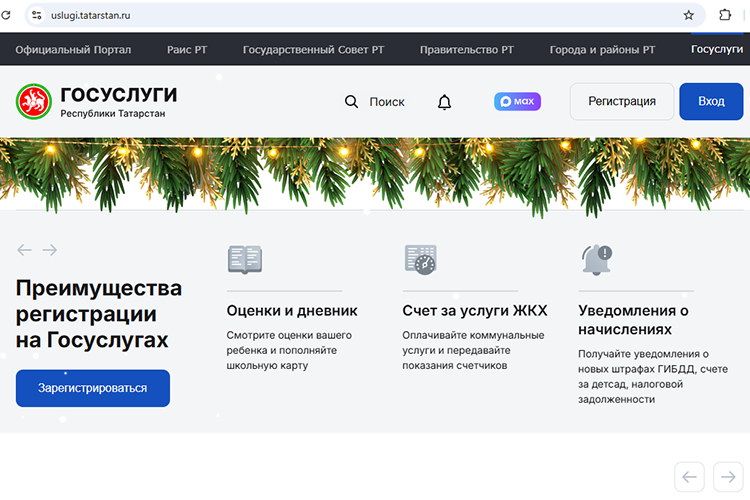Viewport: 750px width, 500px height.
Task: Click the MAX messenger badge
Action: (x=517, y=101)
